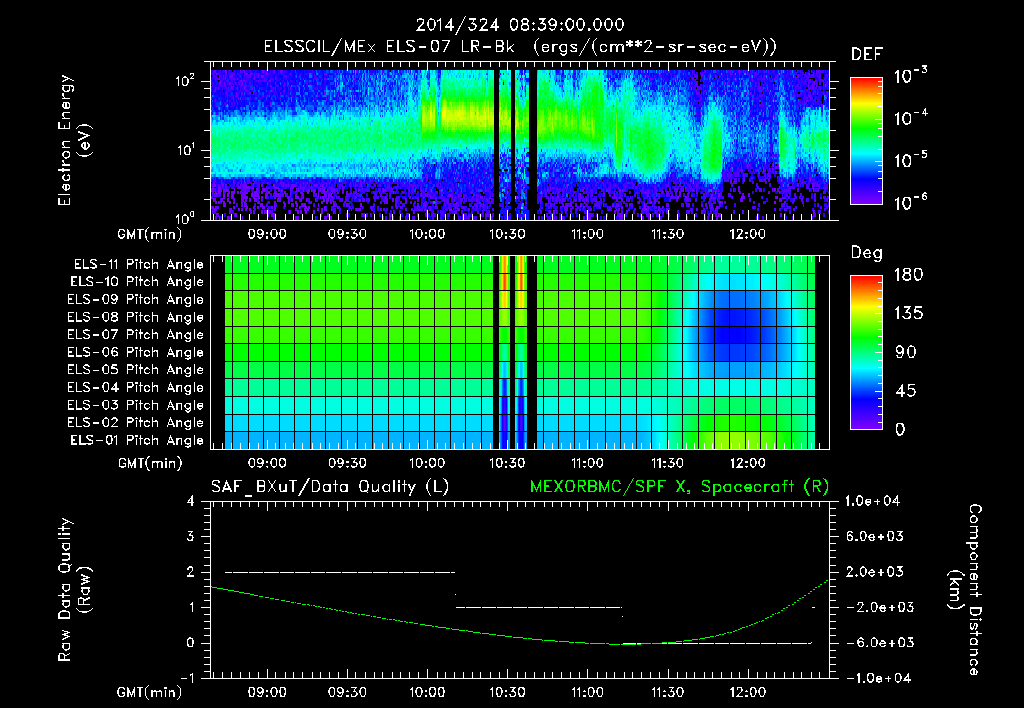Click the DEF color bar legend
The height and width of the screenshot is (708, 1024).
pos(867,141)
